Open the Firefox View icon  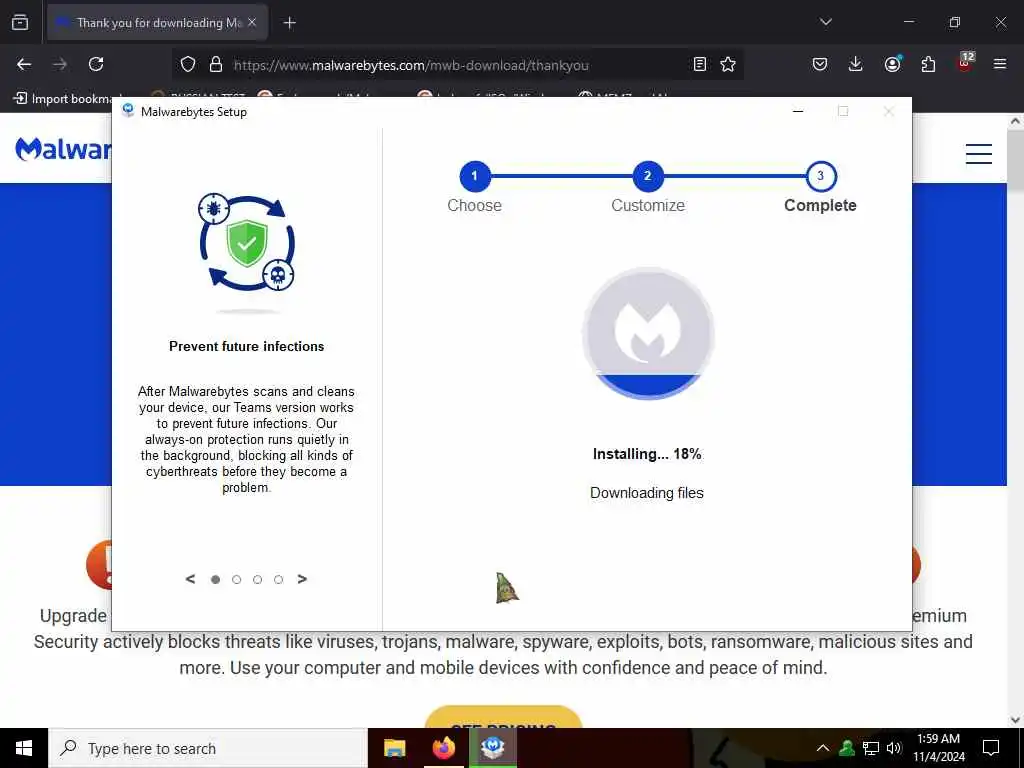pos(20,22)
